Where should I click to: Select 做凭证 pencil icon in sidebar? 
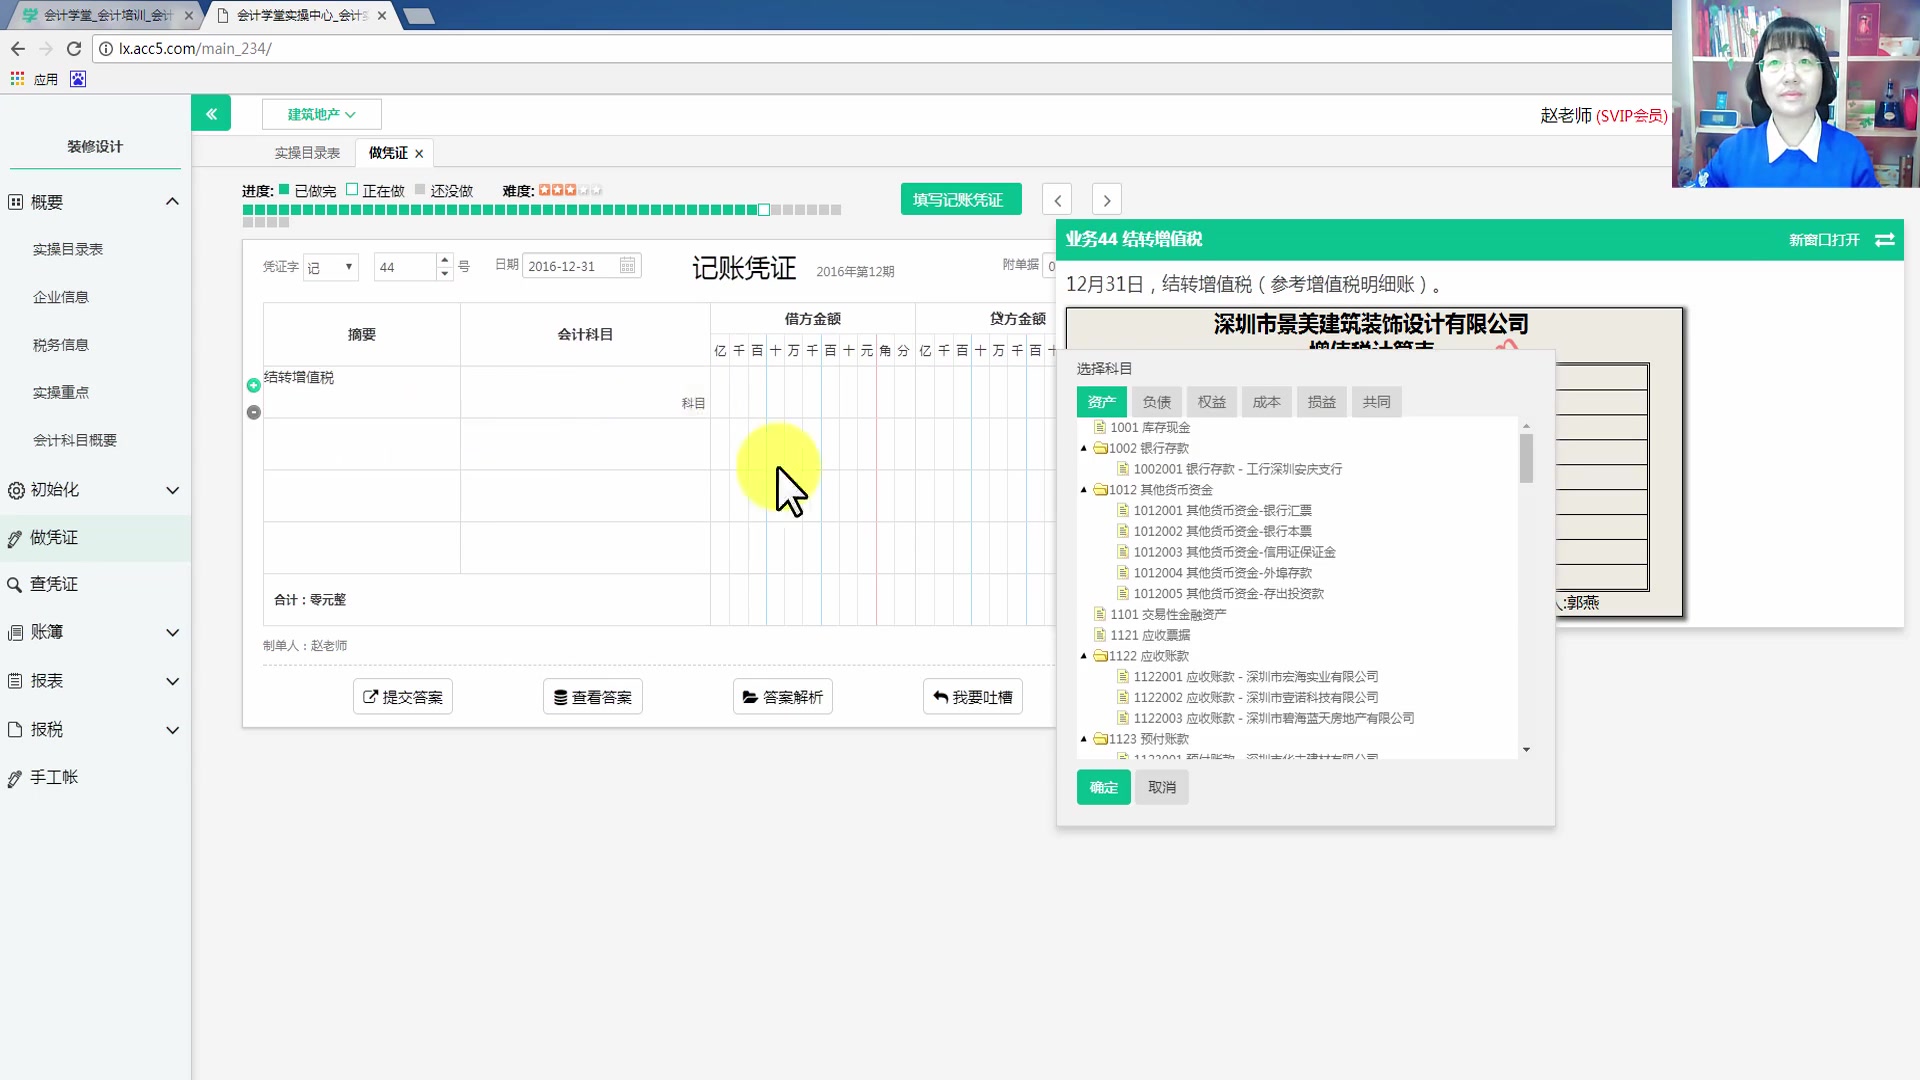(x=14, y=537)
